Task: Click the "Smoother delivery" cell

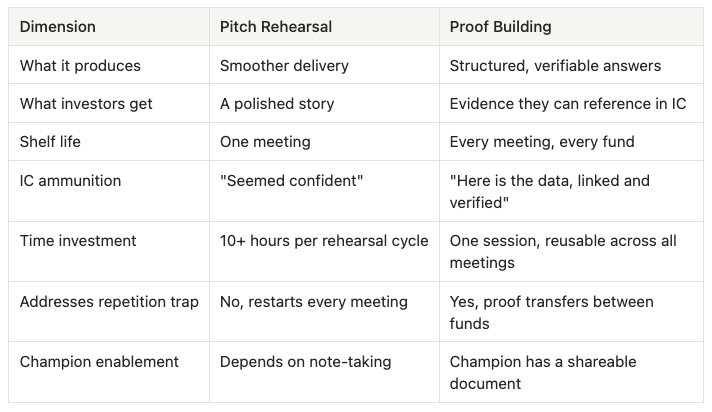Action: (284, 66)
